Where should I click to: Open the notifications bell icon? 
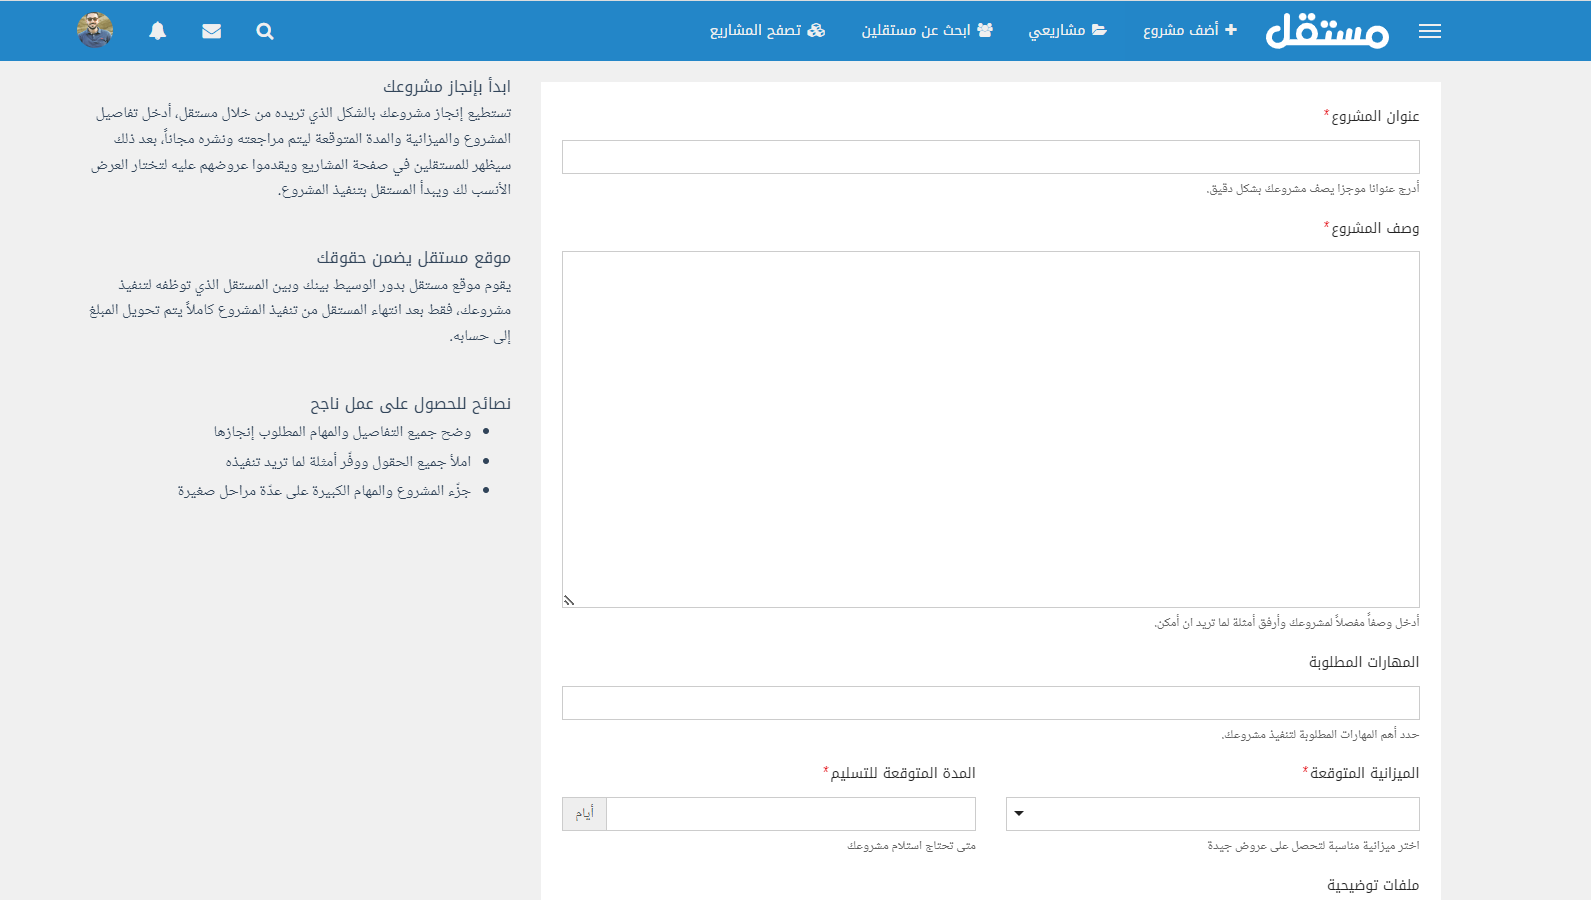tap(158, 31)
